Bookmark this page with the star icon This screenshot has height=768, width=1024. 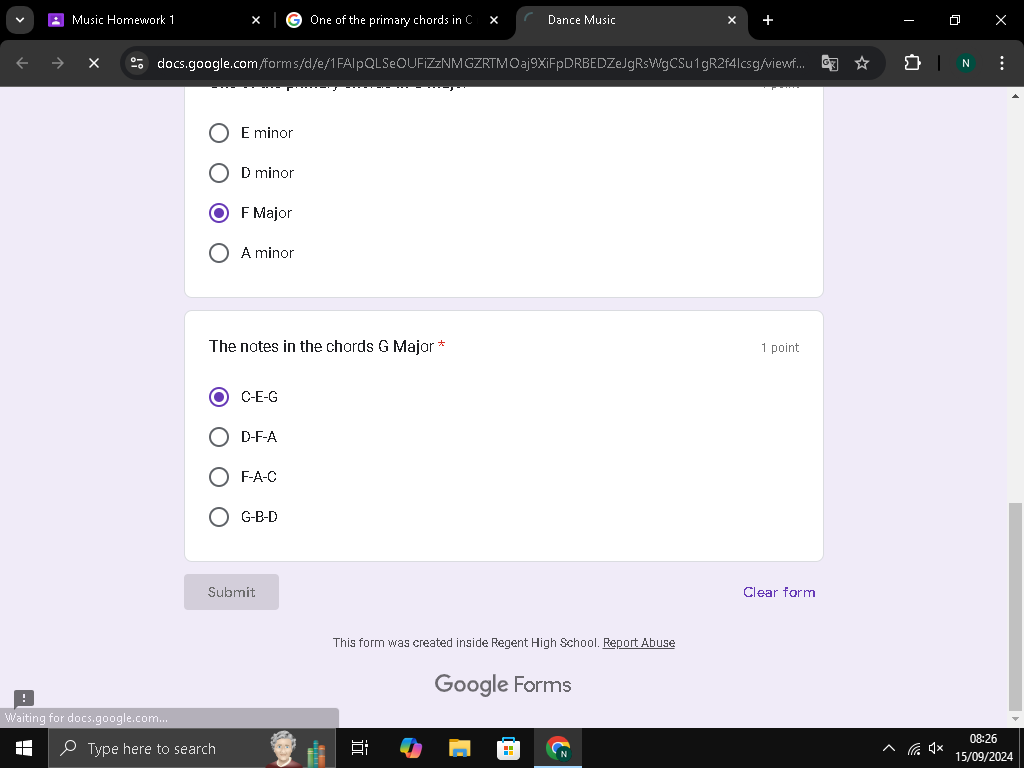862,63
